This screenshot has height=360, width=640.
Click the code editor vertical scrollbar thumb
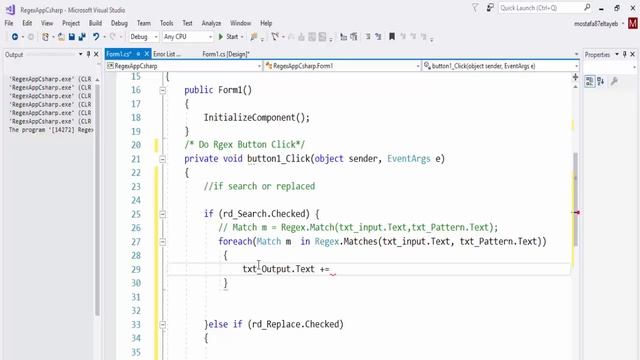(x=576, y=199)
